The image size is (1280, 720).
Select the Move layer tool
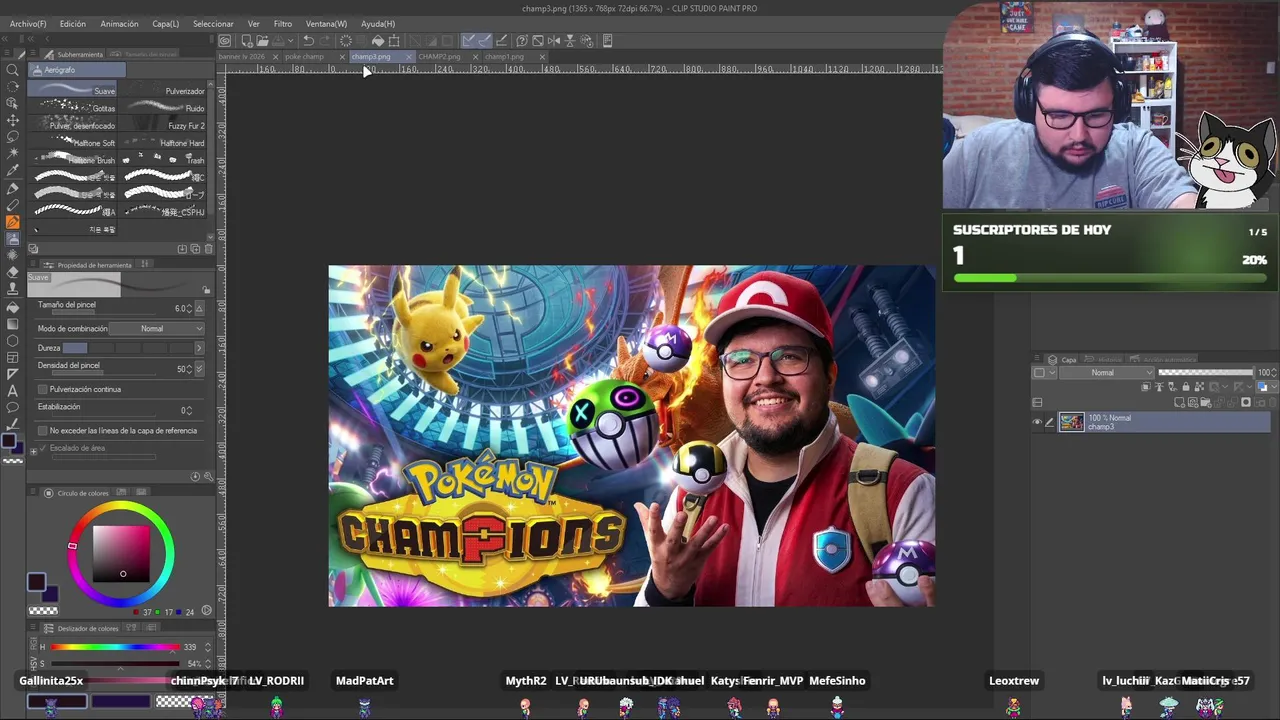click(x=13, y=120)
